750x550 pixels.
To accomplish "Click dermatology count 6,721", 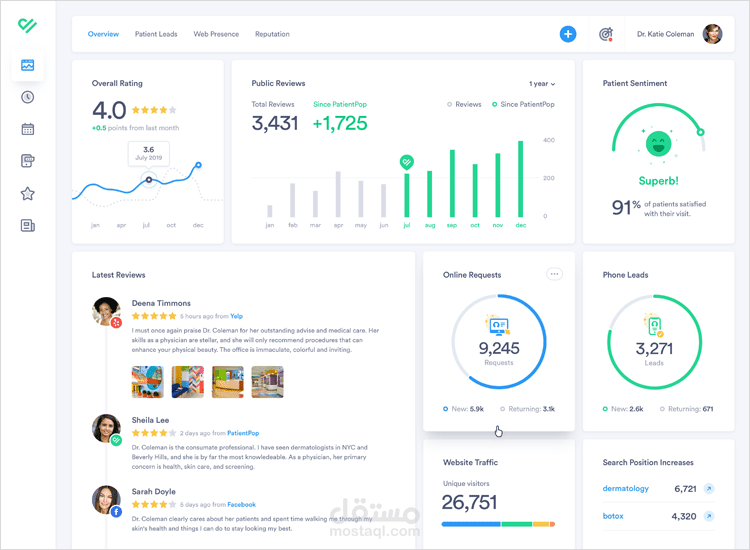I will (685, 488).
